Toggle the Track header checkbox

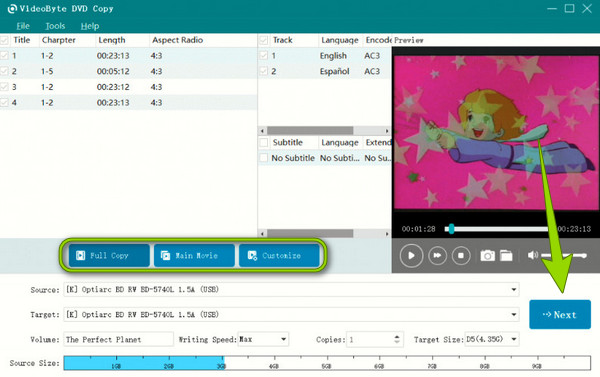point(263,40)
